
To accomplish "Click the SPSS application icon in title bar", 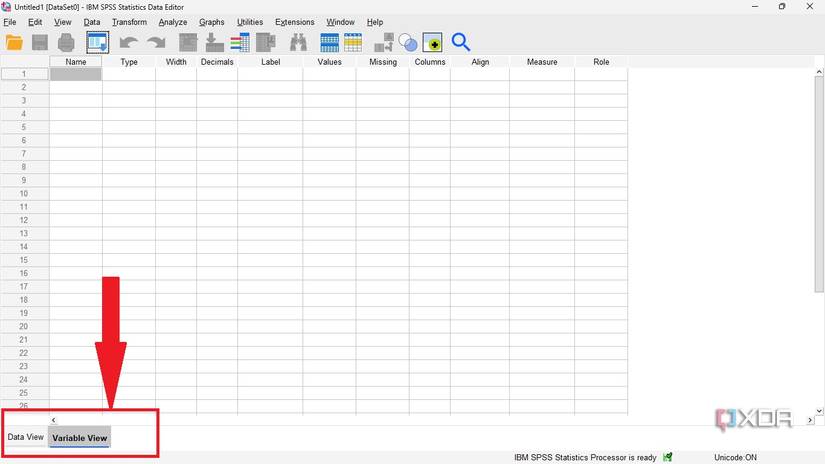I will click(x=6, y=7).
